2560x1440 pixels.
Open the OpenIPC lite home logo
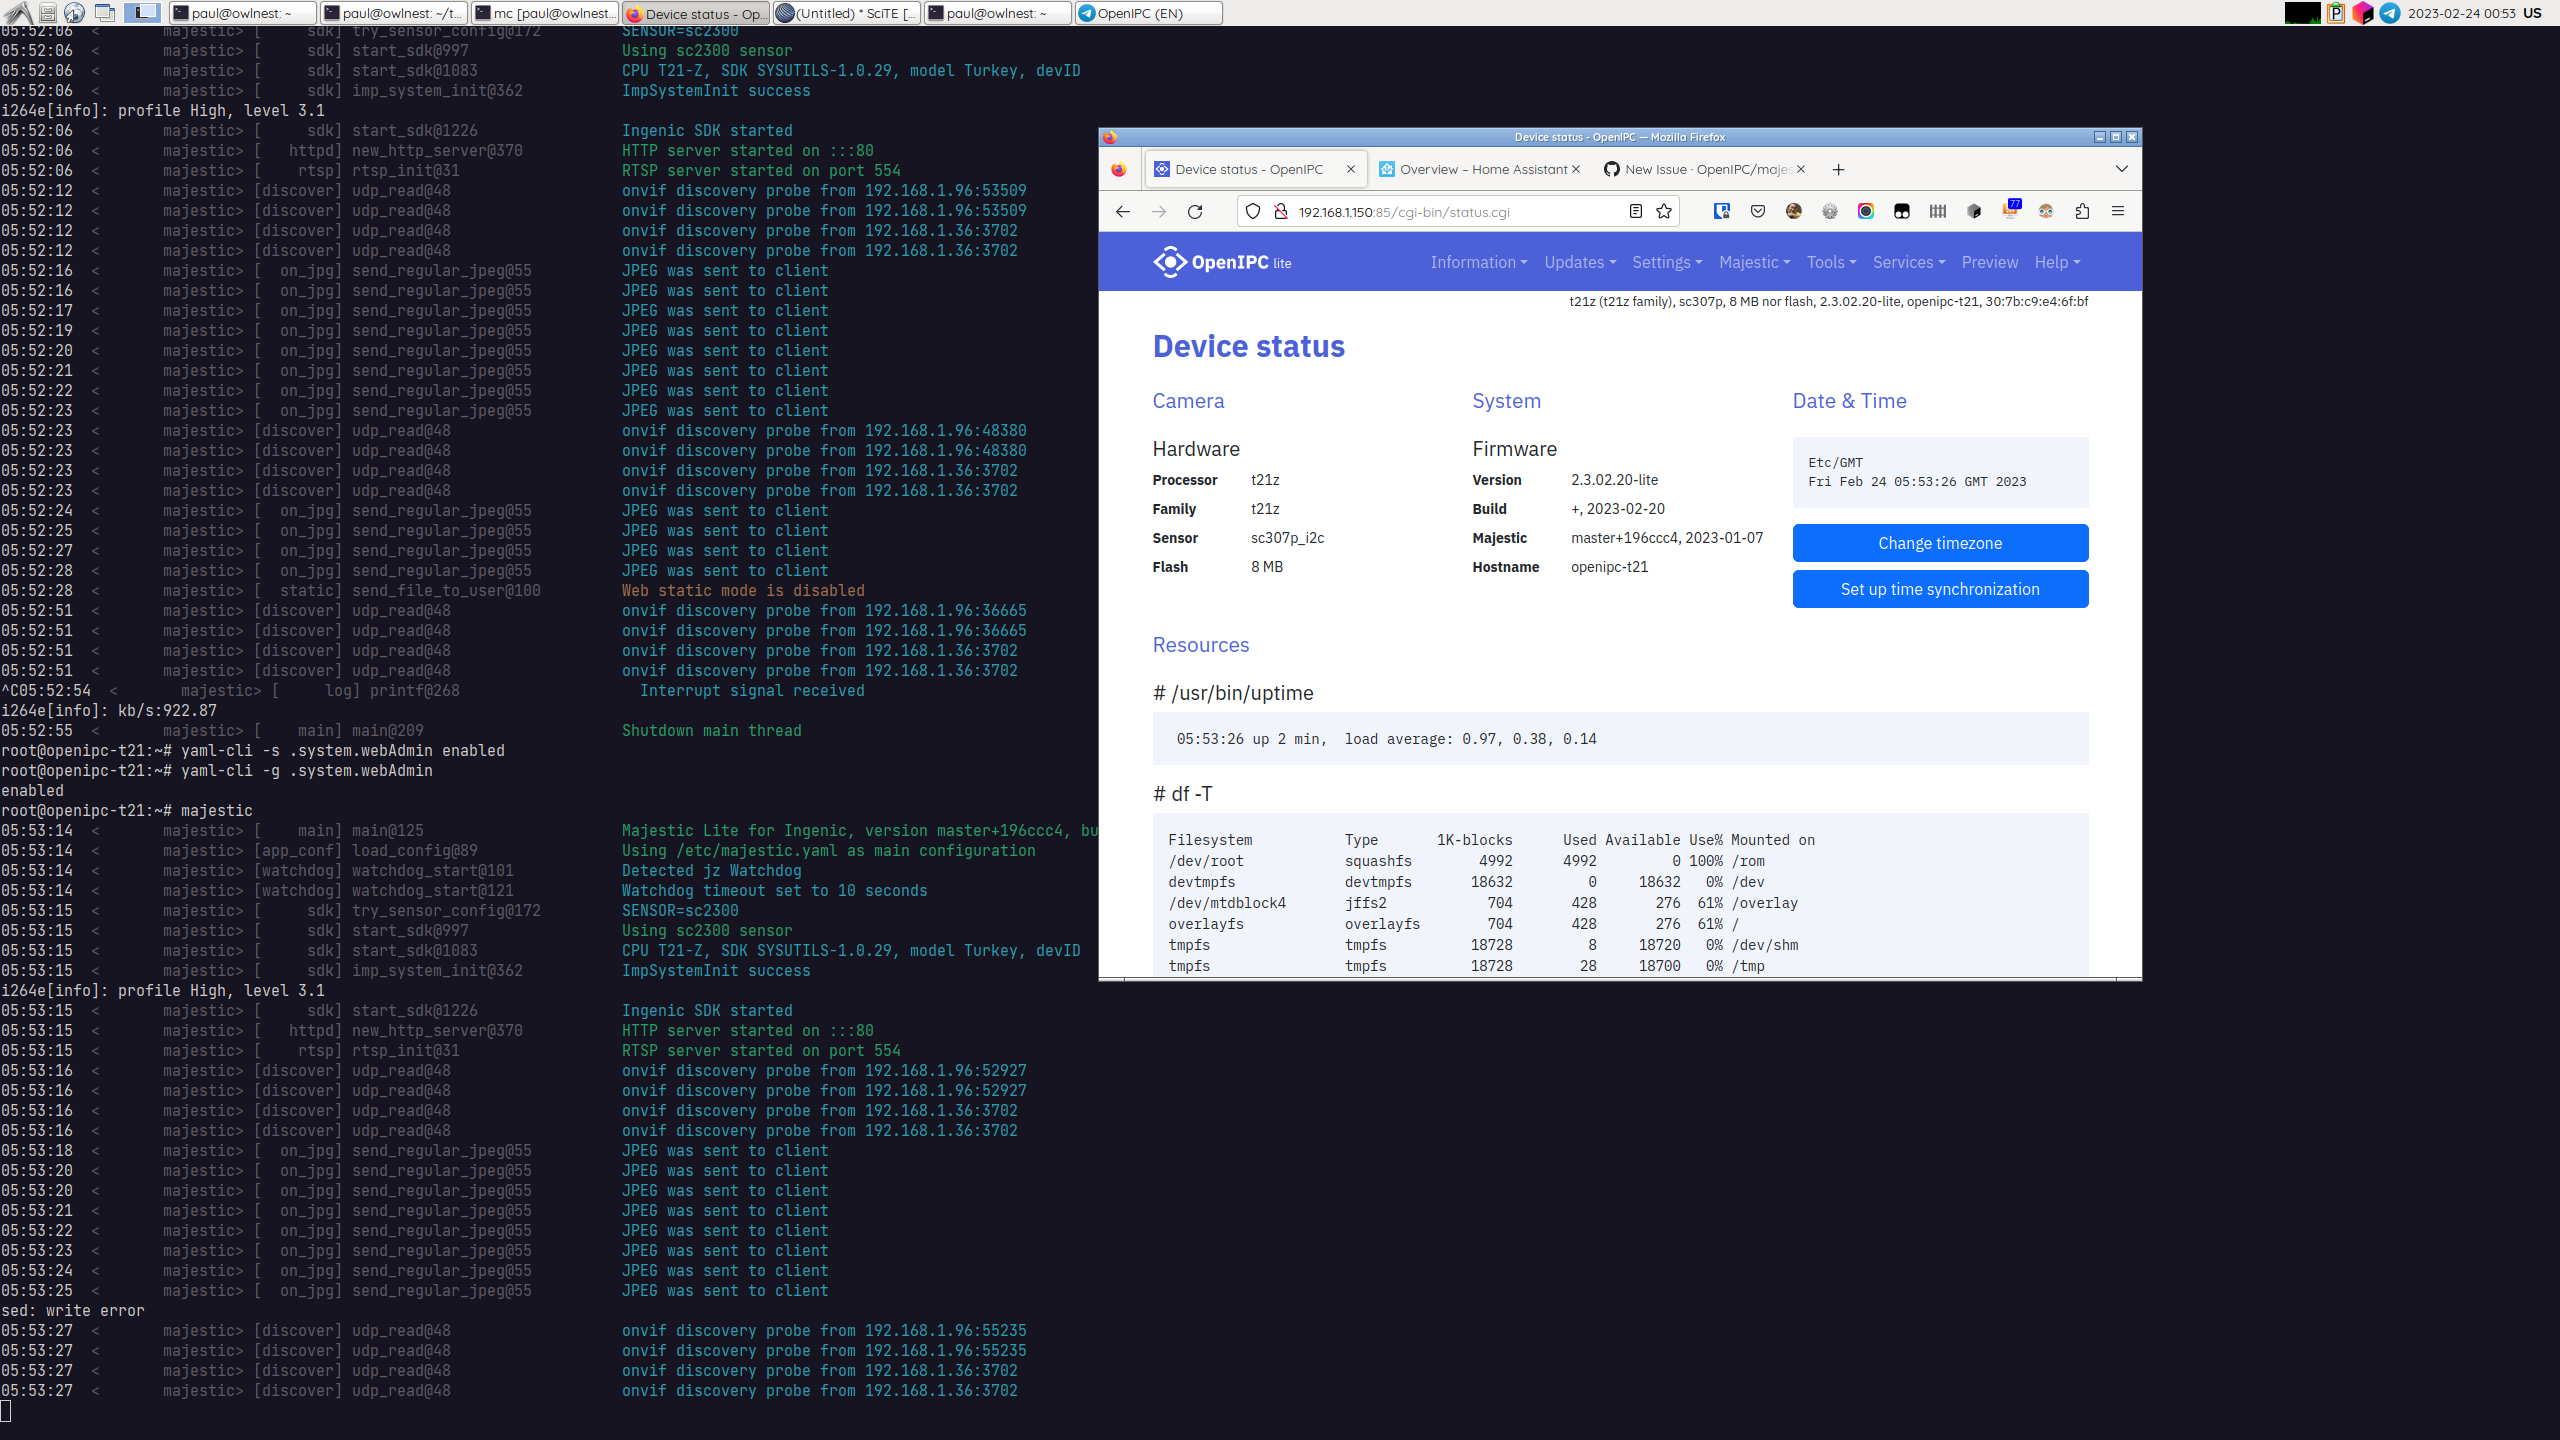click(x=1222, y=262)
